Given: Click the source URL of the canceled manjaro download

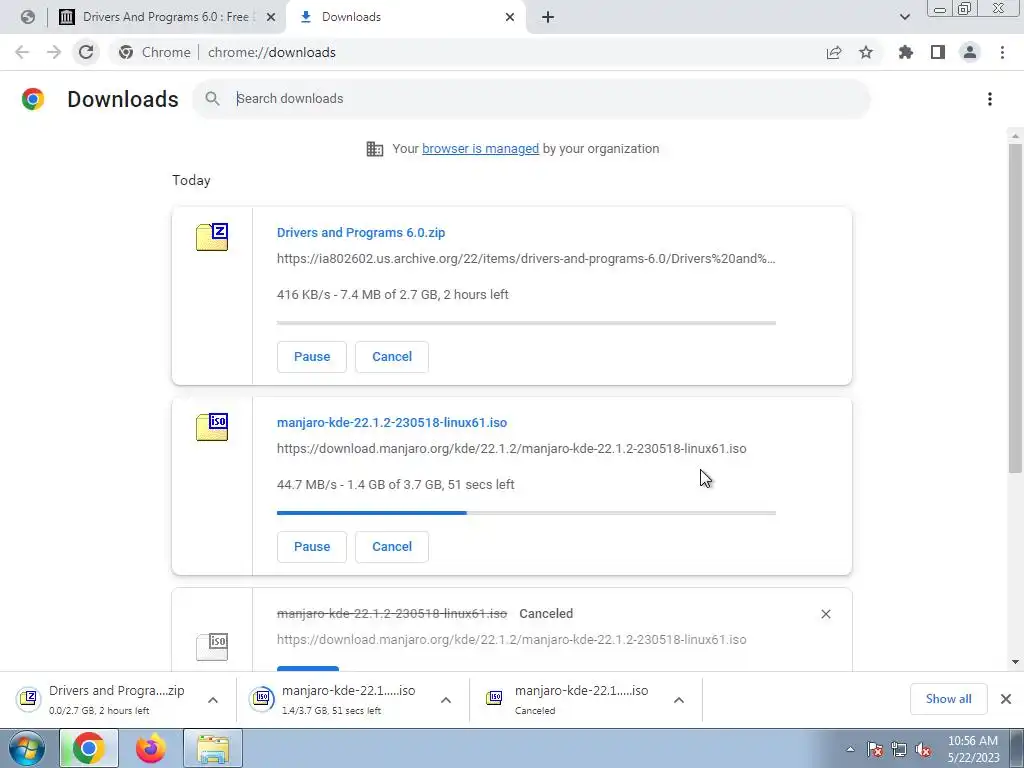Looking at the screenshot, I should click(x=511, y=640).
